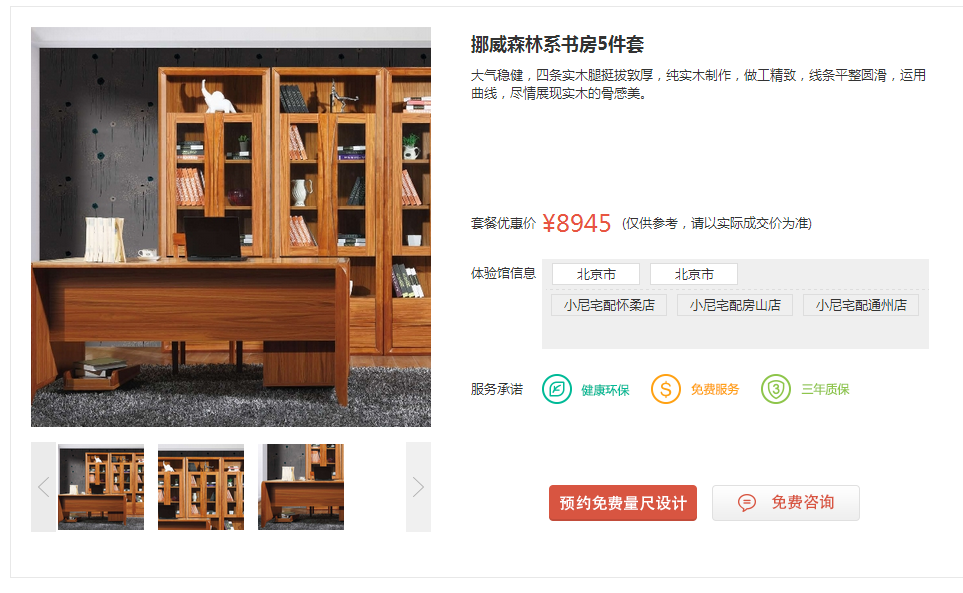Click the 预约免费量尺设计 button
963x593 pixels.
coord(623,503)
